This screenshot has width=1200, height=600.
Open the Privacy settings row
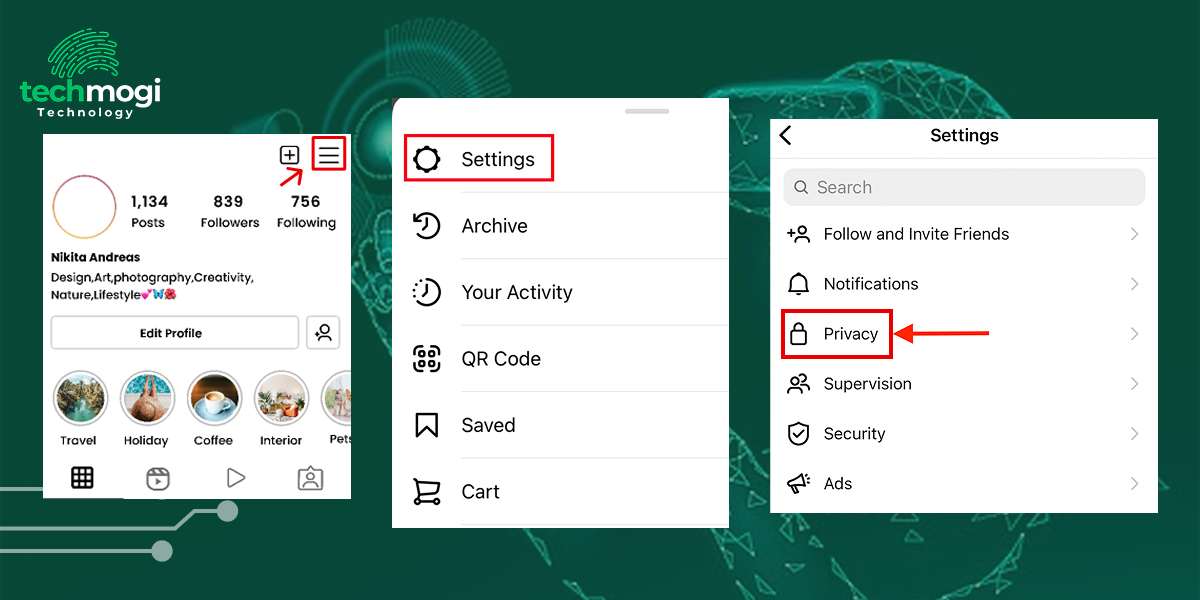(x=964, y=334)
